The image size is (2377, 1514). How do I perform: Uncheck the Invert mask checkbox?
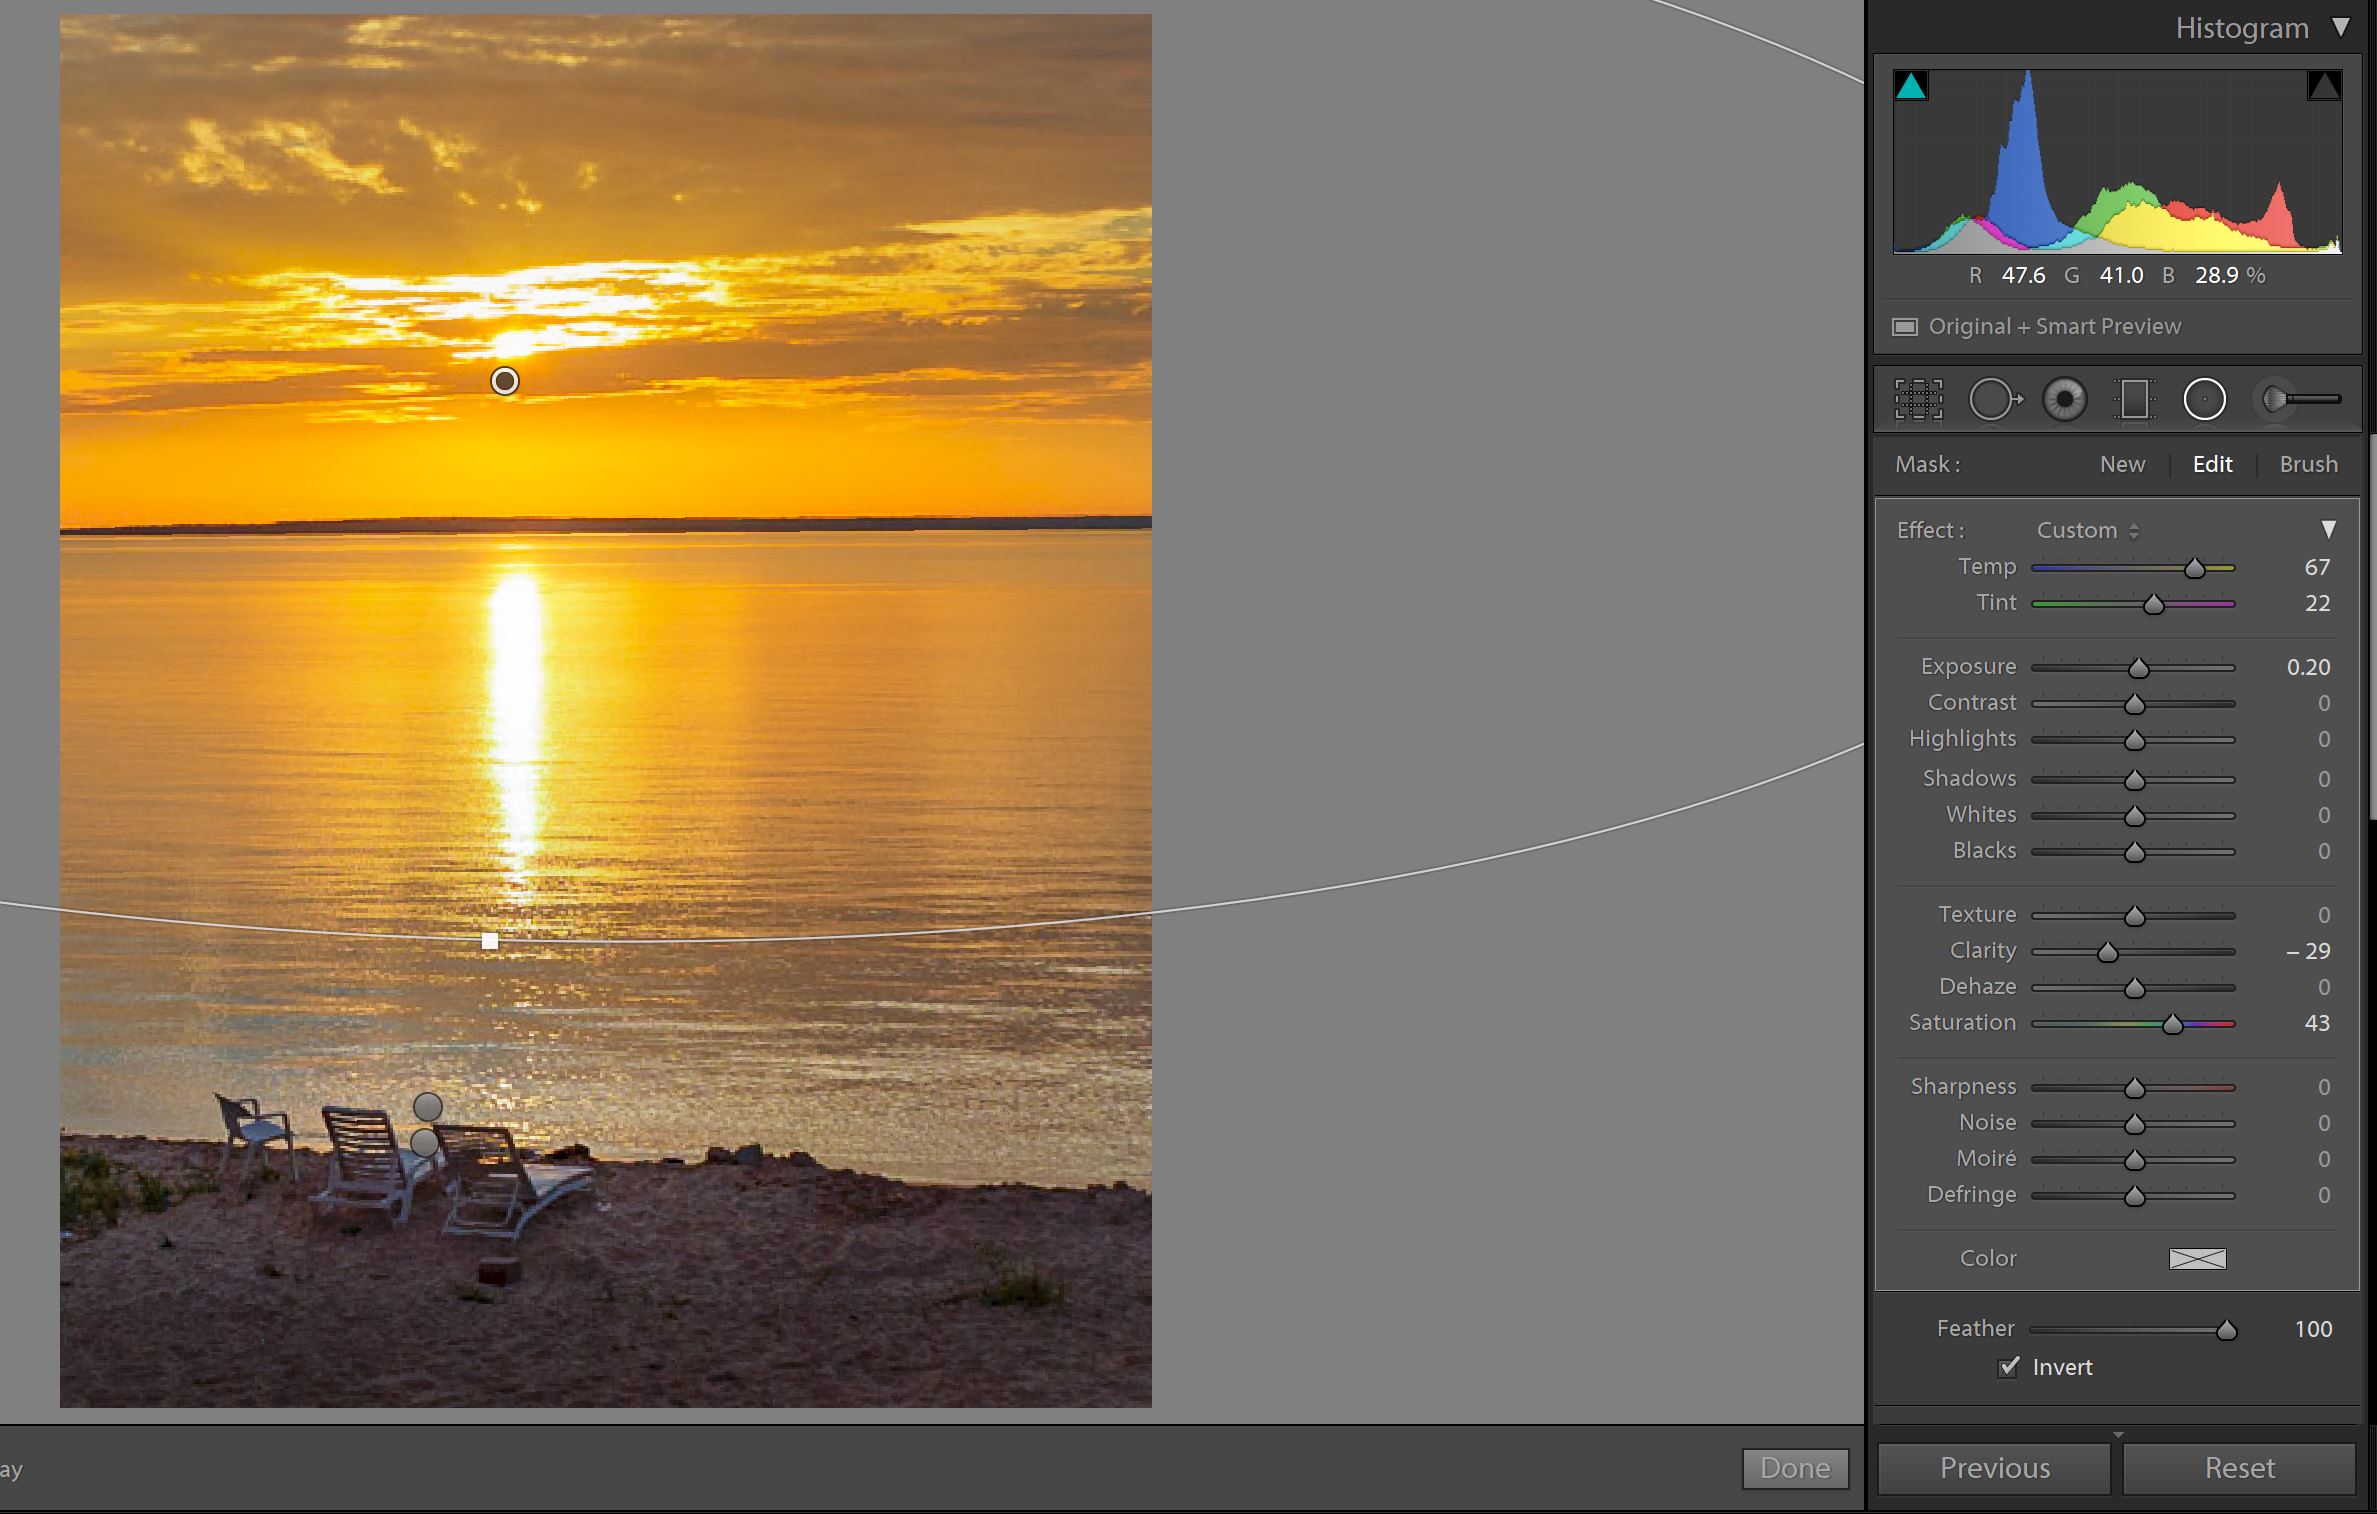(x=2008, y=1367)
